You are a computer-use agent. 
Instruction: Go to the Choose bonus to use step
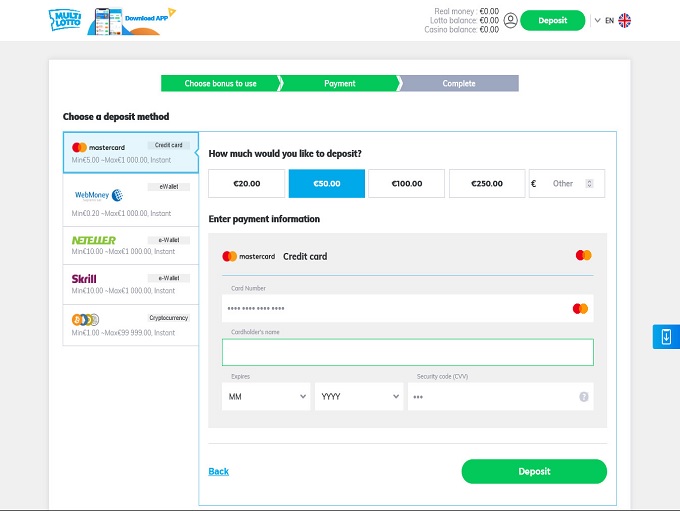point(220,84)
